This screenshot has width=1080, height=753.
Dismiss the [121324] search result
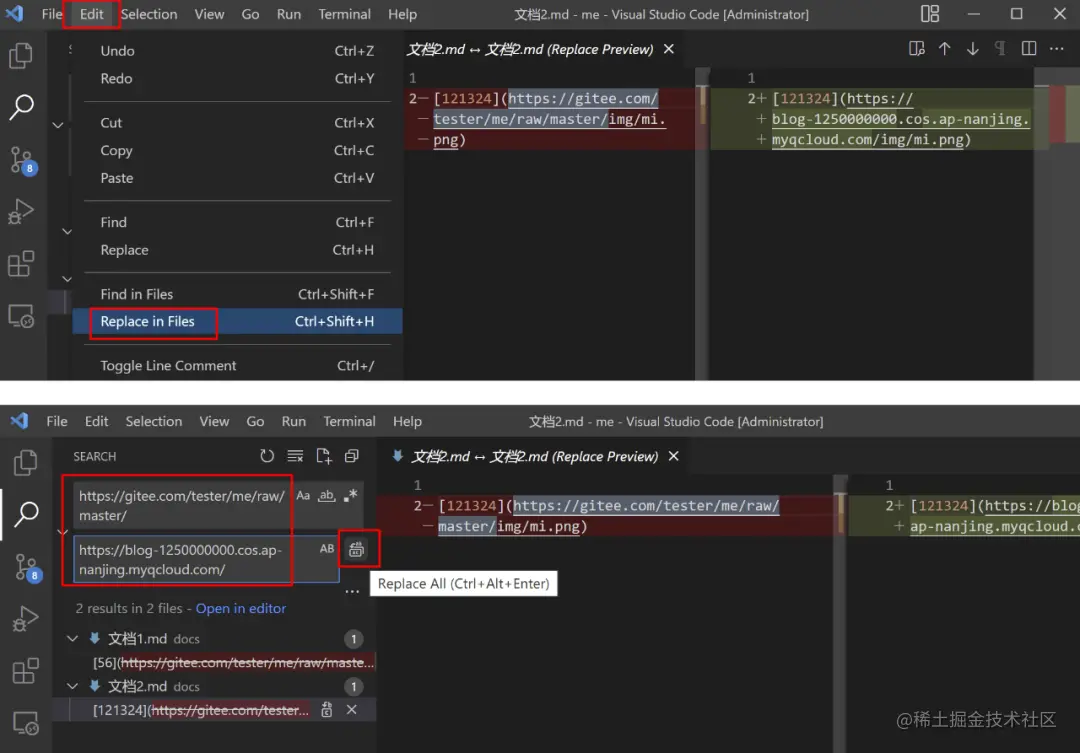pos(351,710)
